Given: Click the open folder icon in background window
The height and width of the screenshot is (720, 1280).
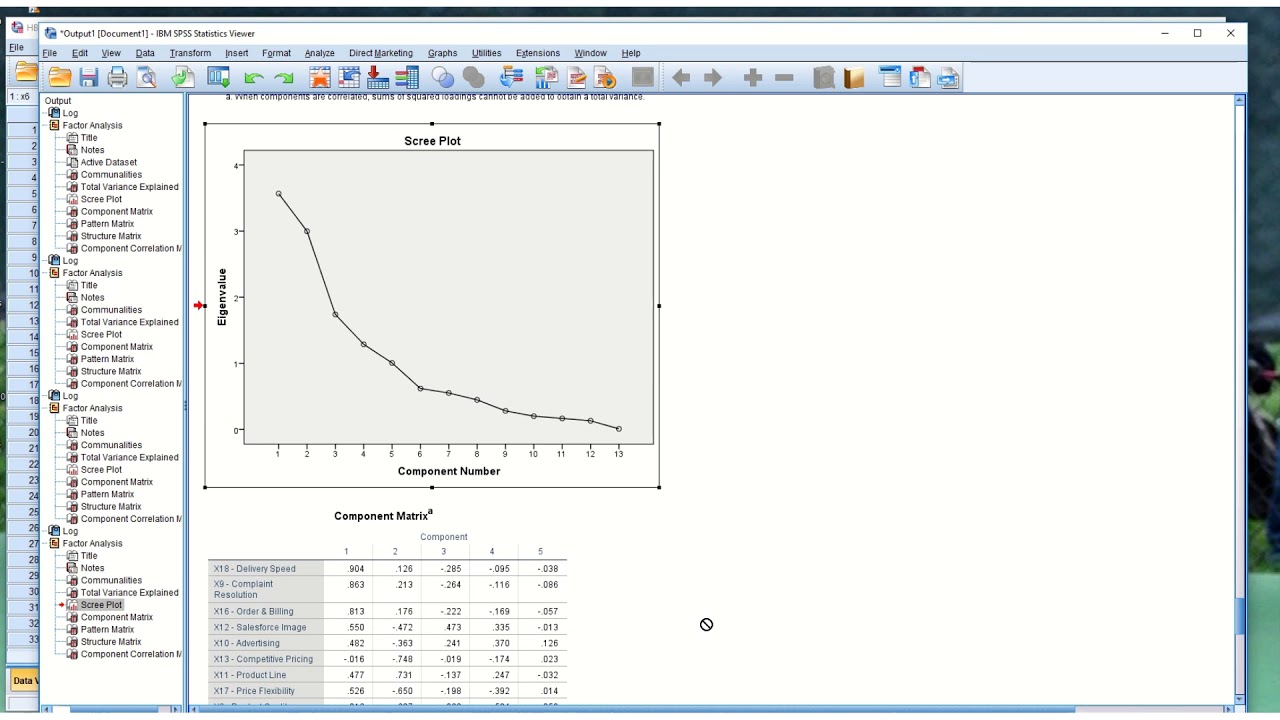Looking at the screenshot, I should coord(26,72).
